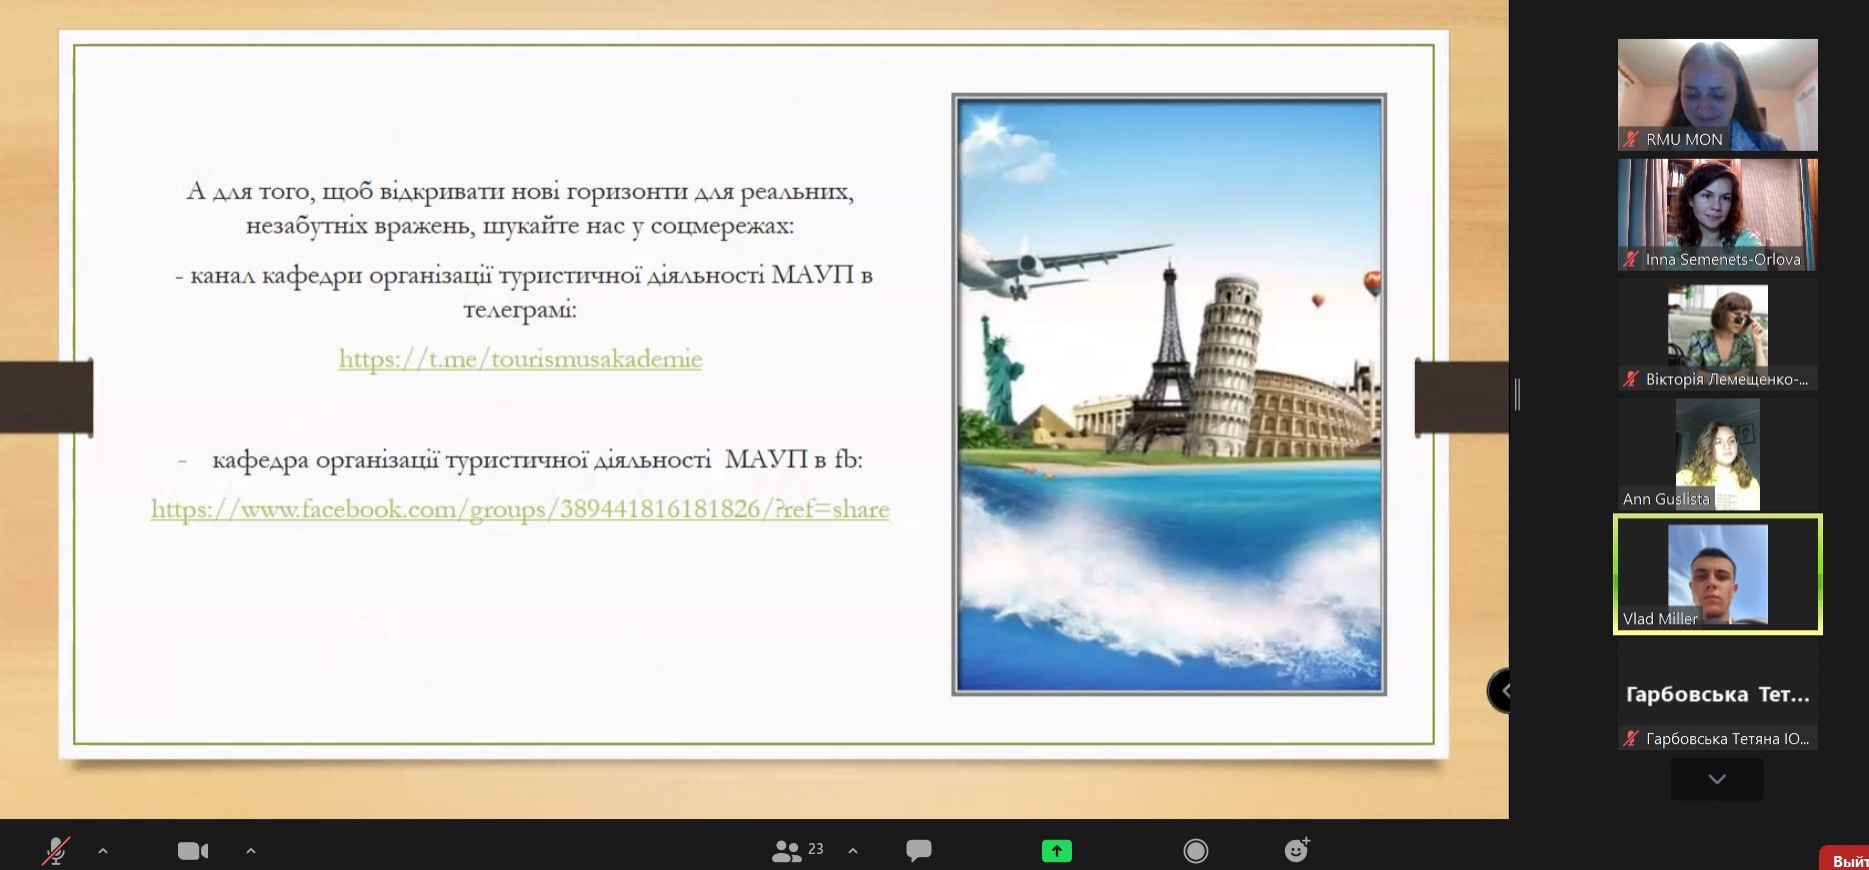Select Ann Guslista video thumbnail
The width and height of the screenshot is (1869, 870).
coord(1718,455)
